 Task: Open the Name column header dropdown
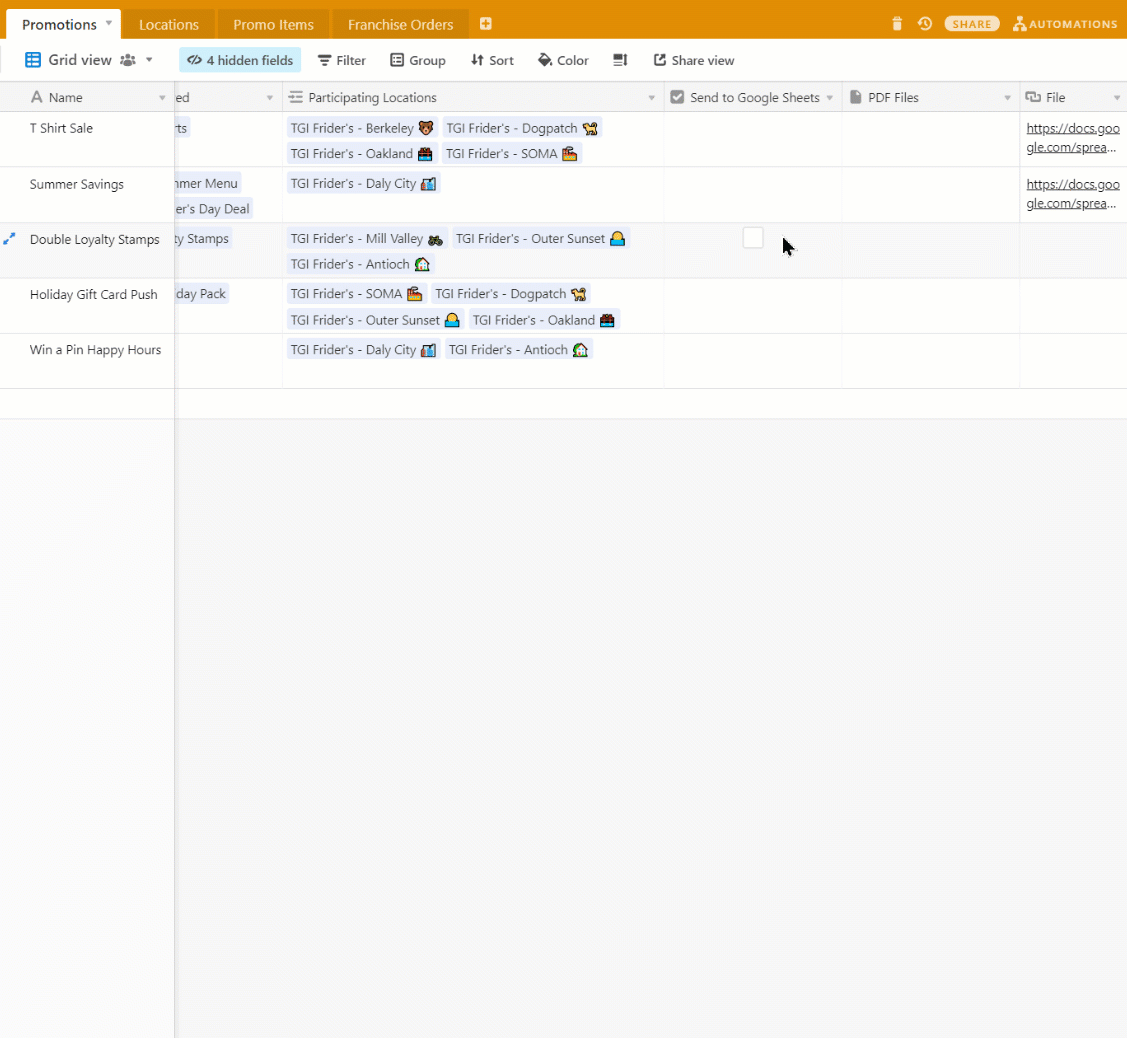coord(162,97)
